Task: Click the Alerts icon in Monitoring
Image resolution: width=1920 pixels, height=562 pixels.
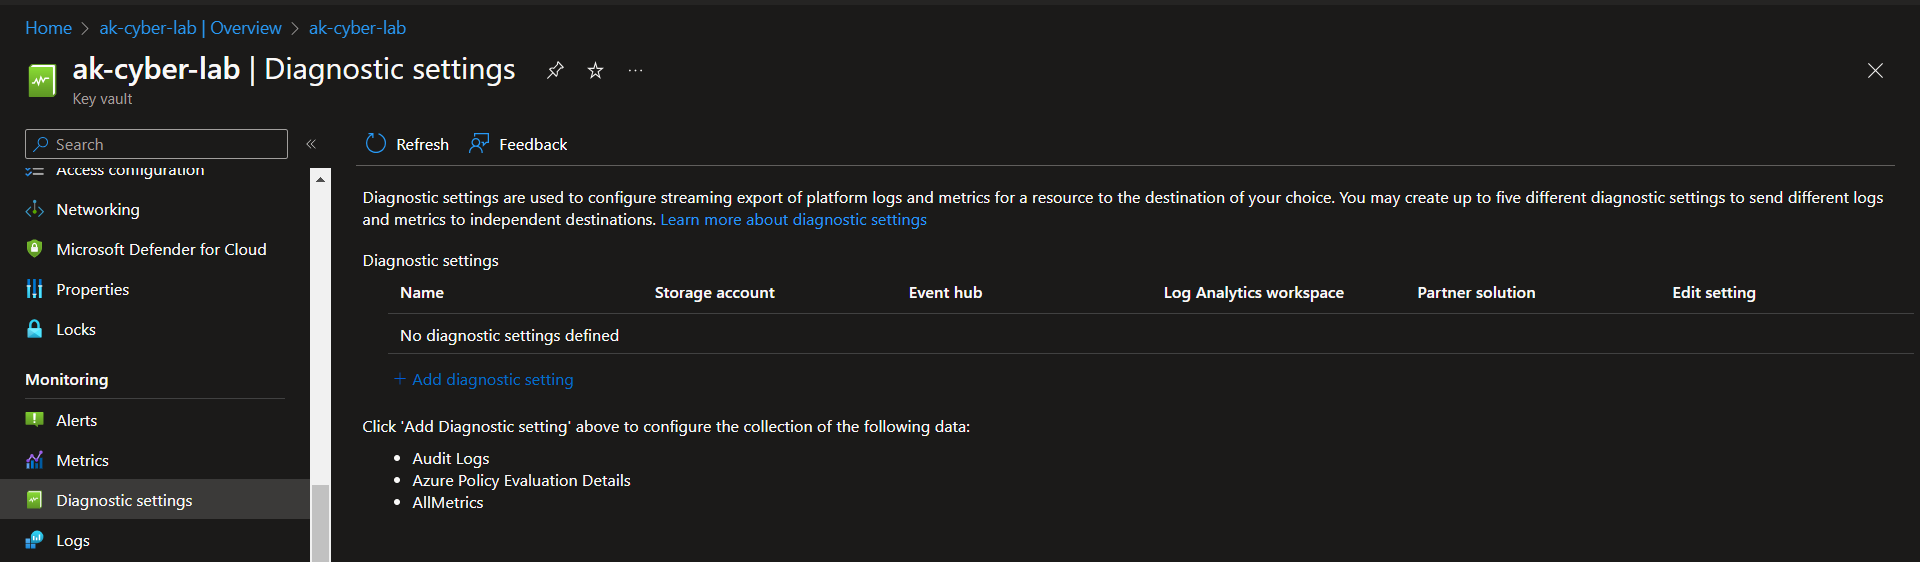Action: (35, 420)
